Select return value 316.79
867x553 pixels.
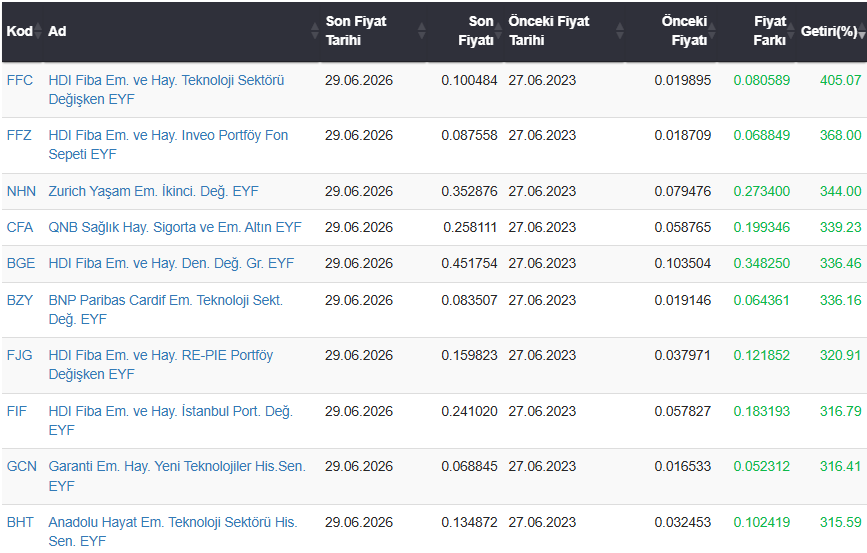coord(840,411)
